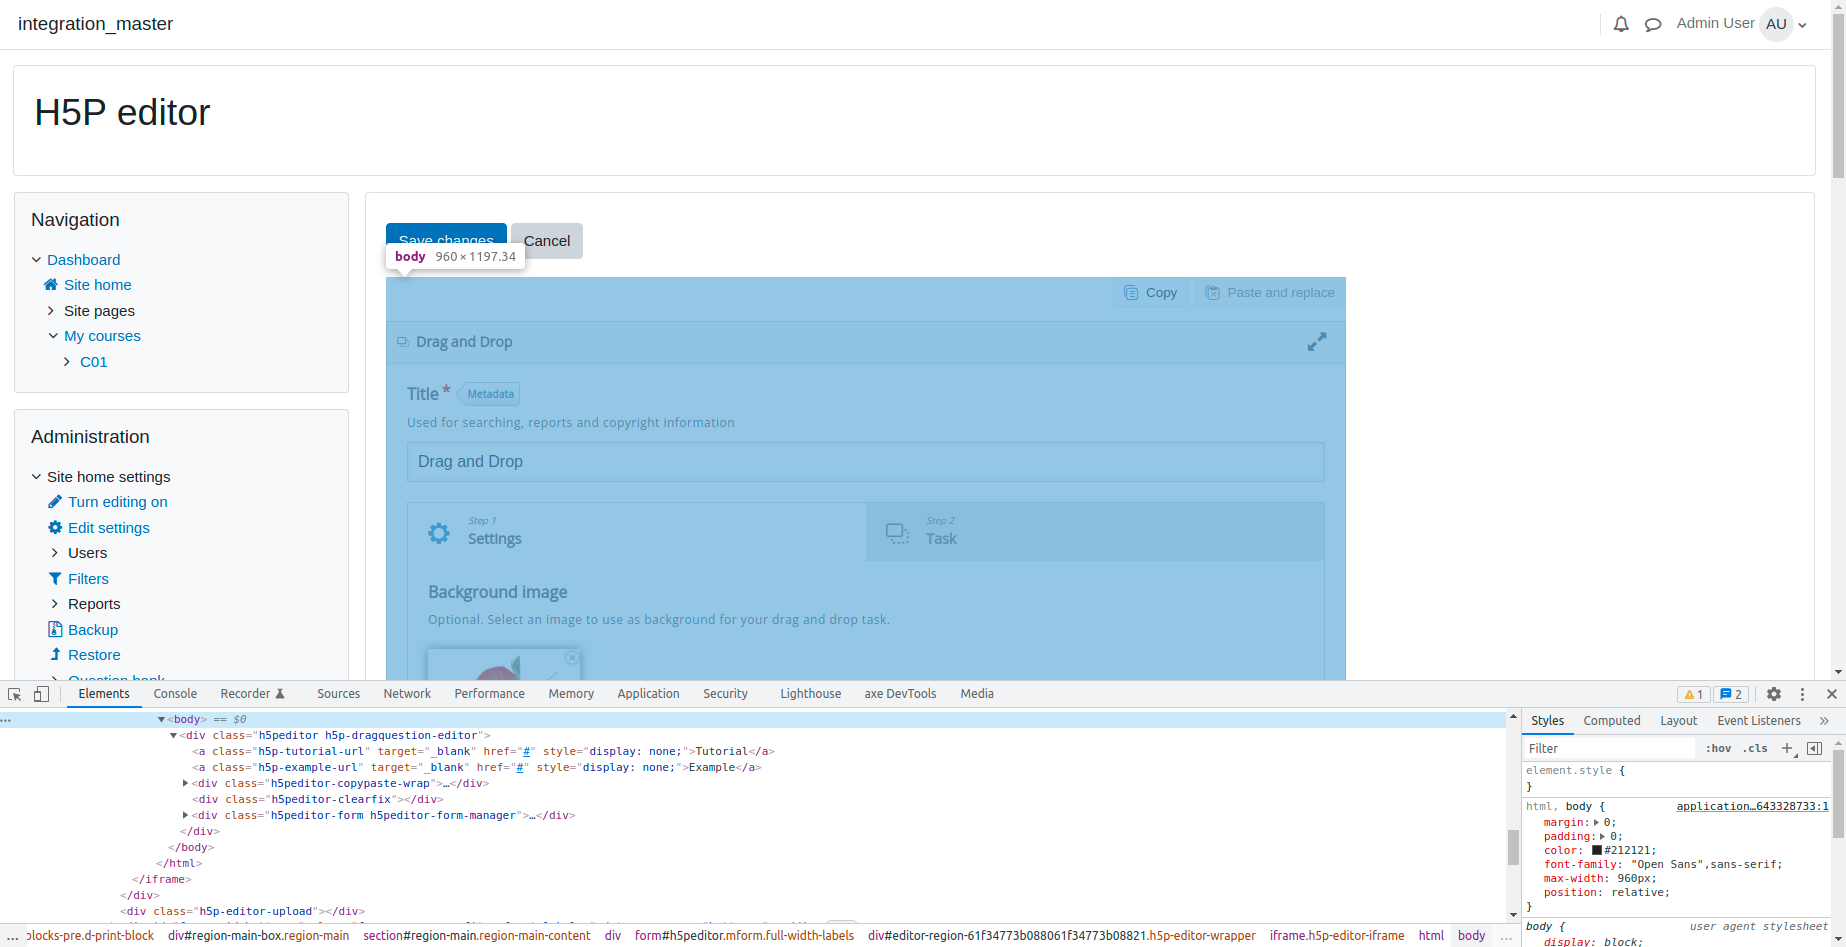Toggle fullscreen for Drag and Drop editor
The width and height of the screenshot is (1846, 947).
click(x=1317, y=342)
